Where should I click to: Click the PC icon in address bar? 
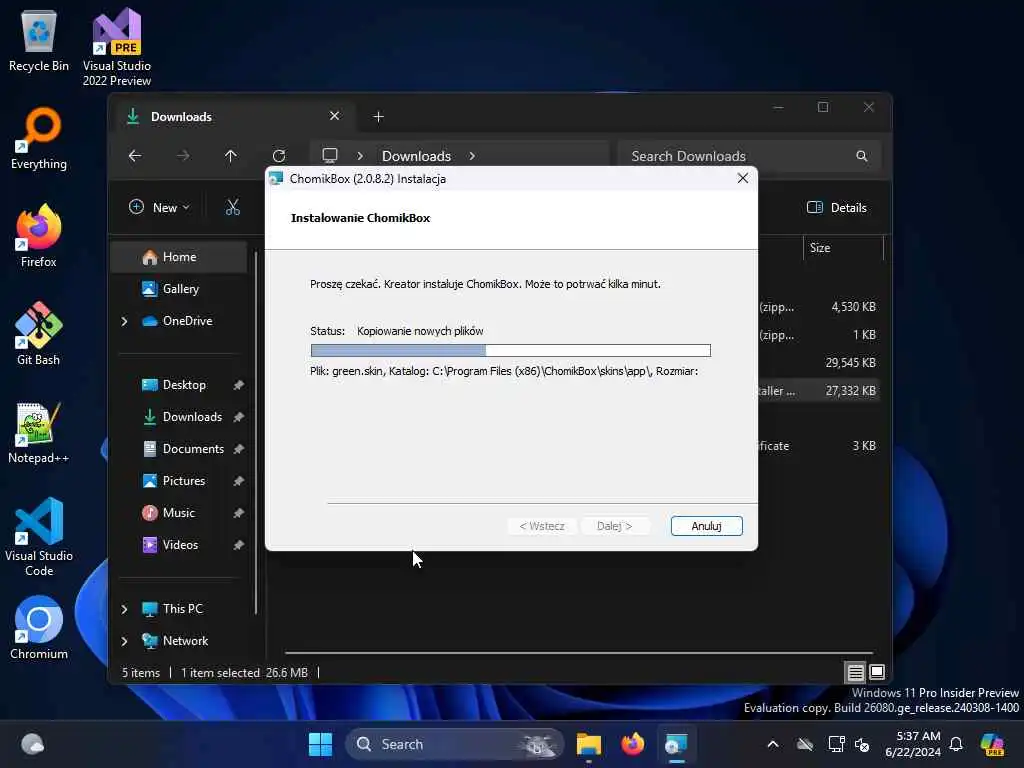[330, 155]
